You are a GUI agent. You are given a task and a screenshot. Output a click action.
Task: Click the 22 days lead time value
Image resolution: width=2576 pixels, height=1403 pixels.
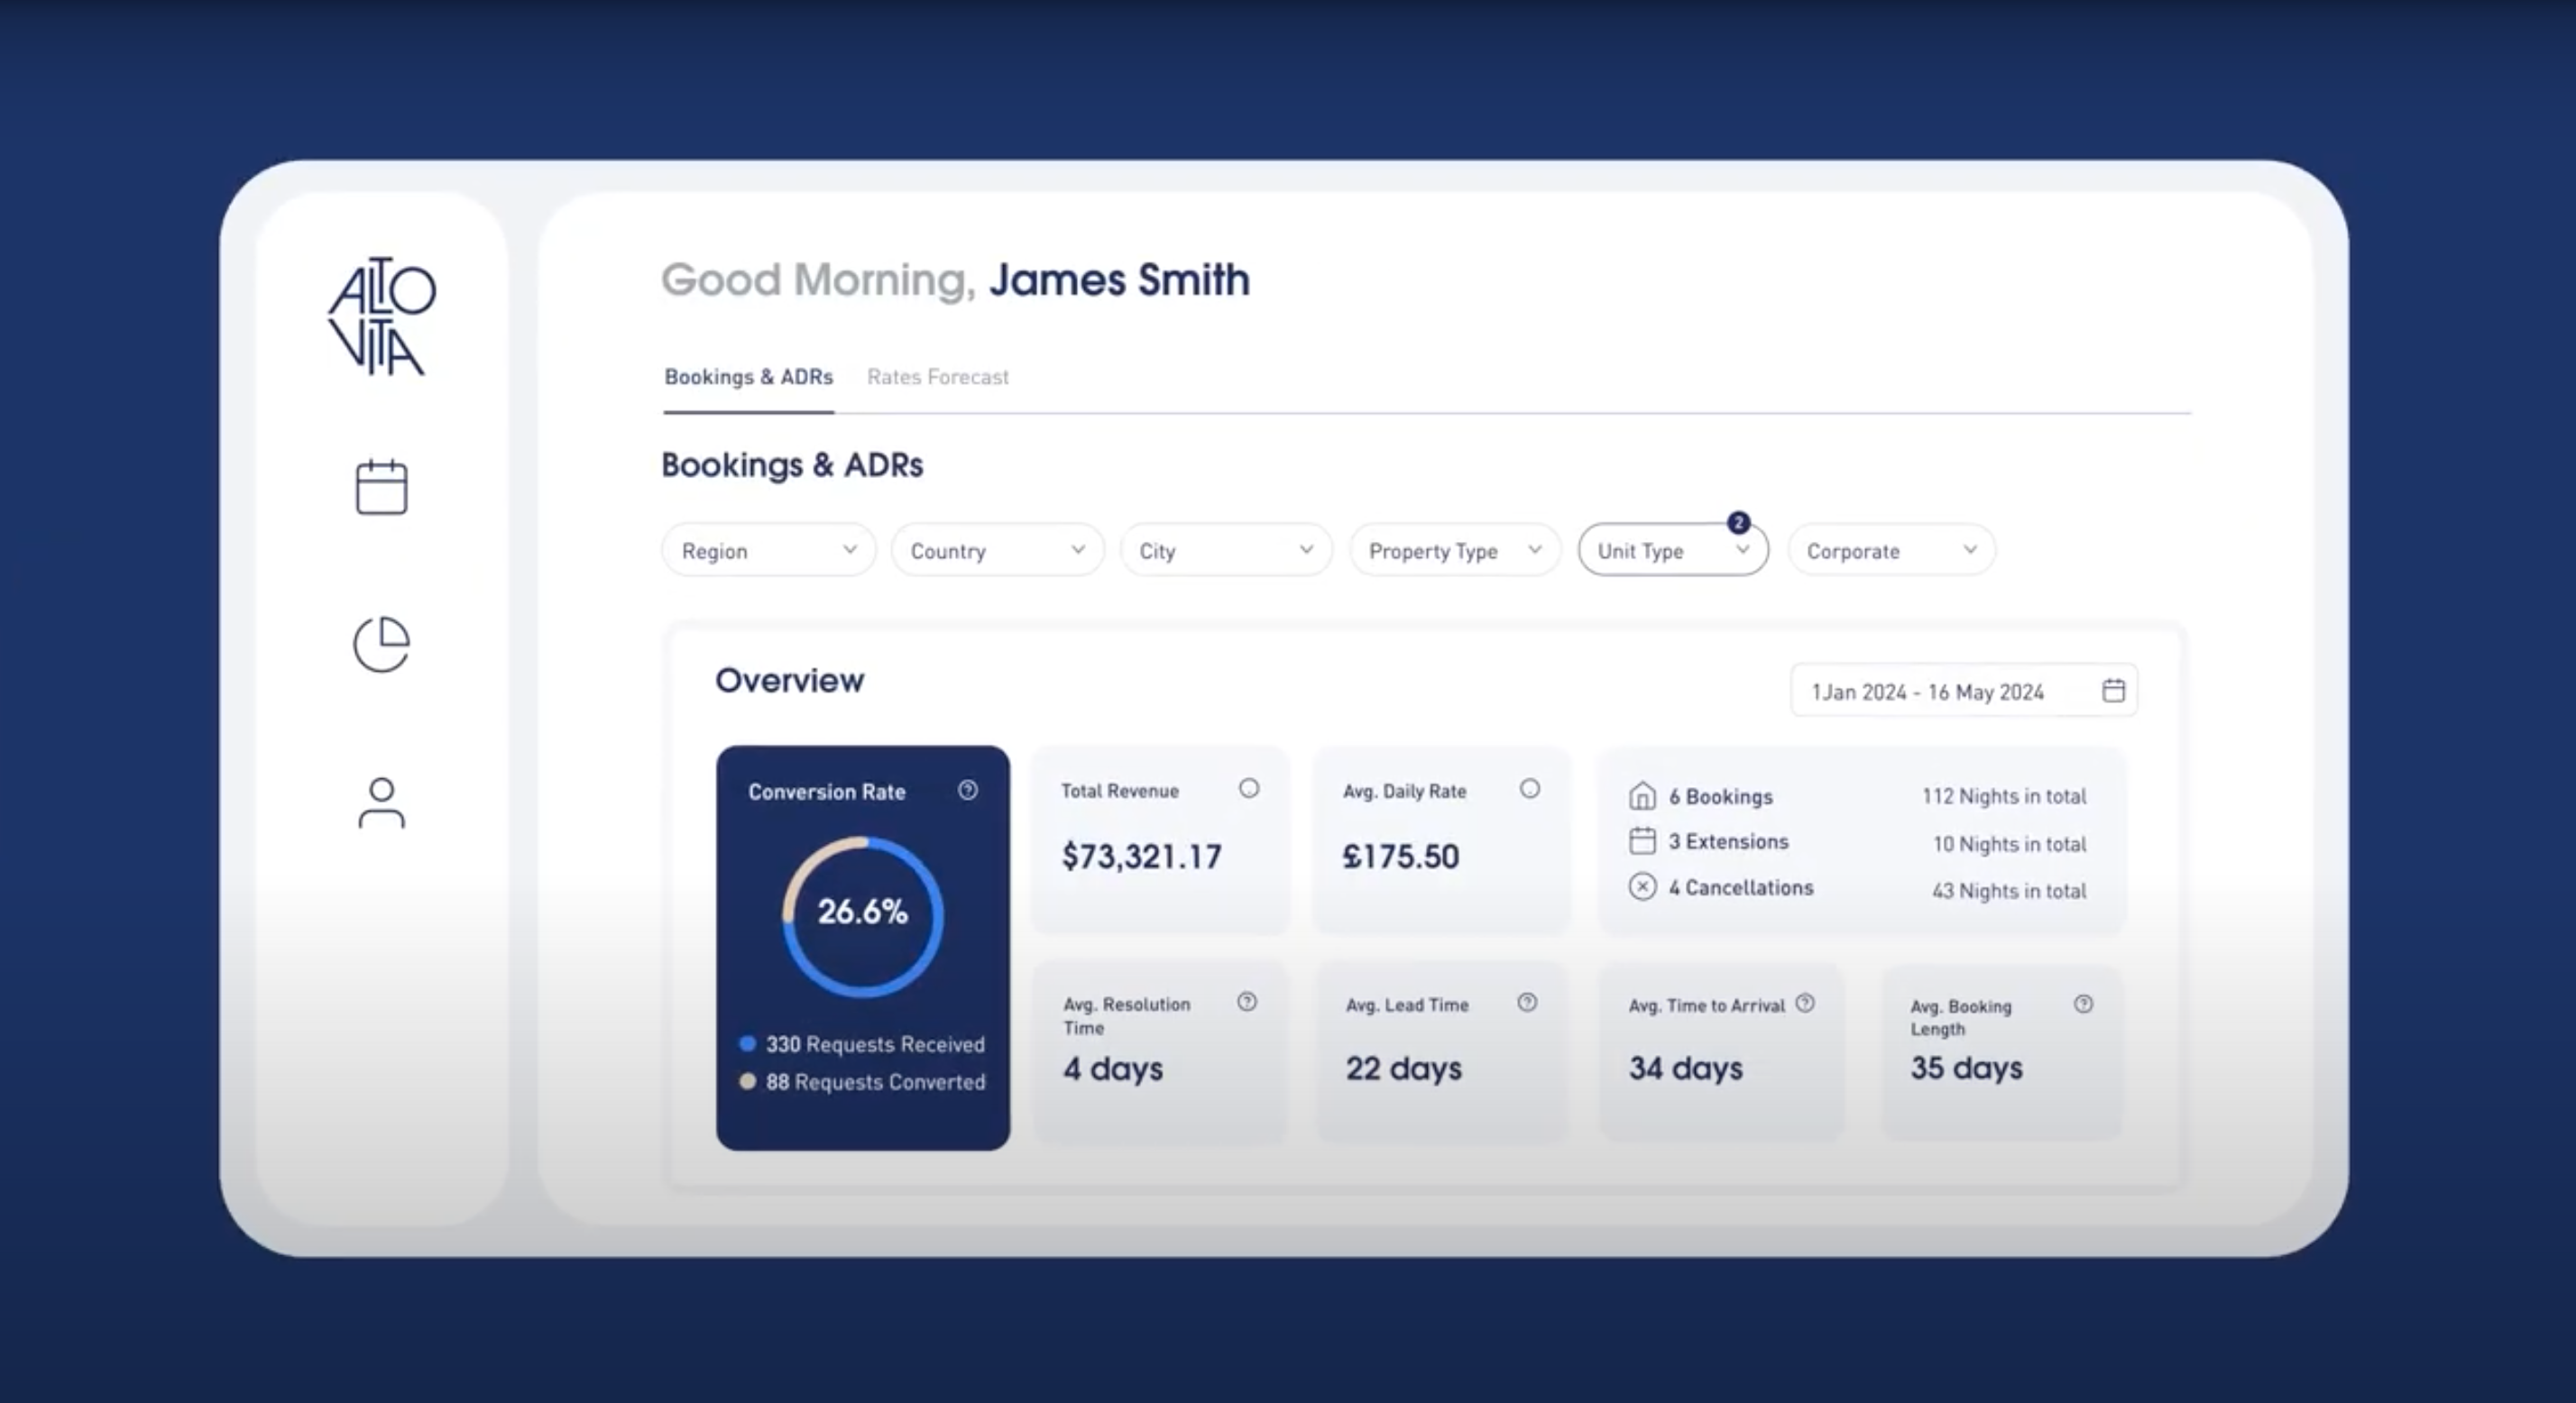[1403, 1069]
